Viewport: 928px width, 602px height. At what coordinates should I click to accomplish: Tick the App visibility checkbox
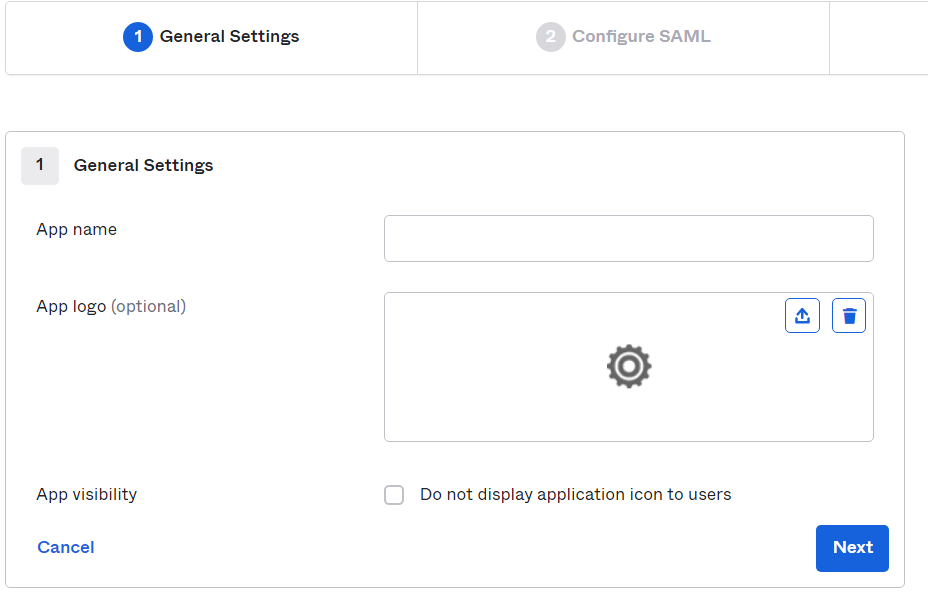[394, 495]
